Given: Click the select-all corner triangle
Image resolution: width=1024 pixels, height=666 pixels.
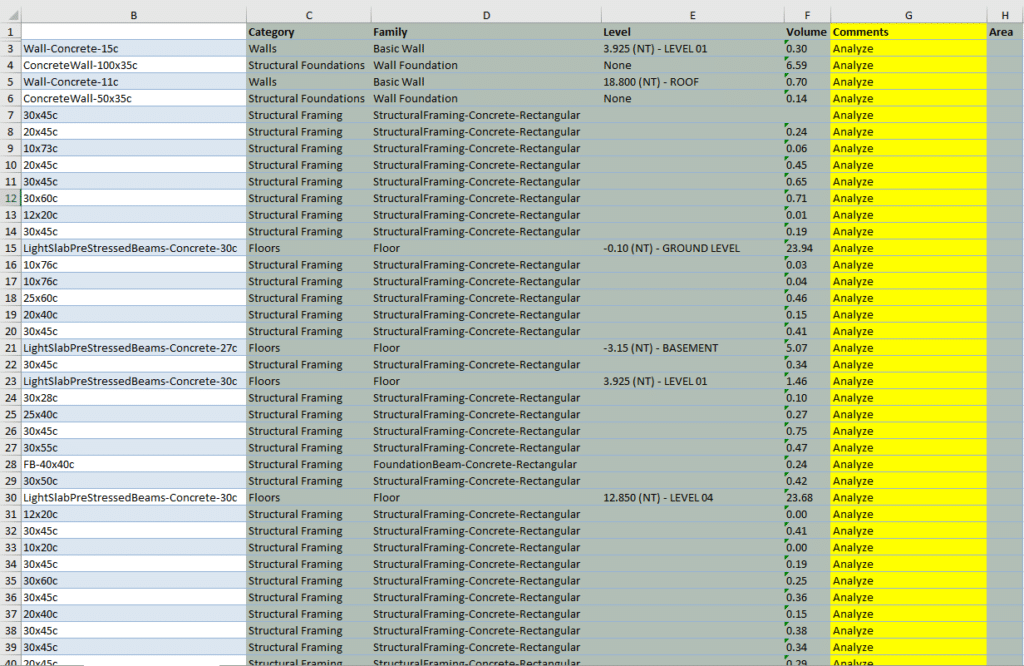Looking at the screenshot, I should [x=11, y=15].
